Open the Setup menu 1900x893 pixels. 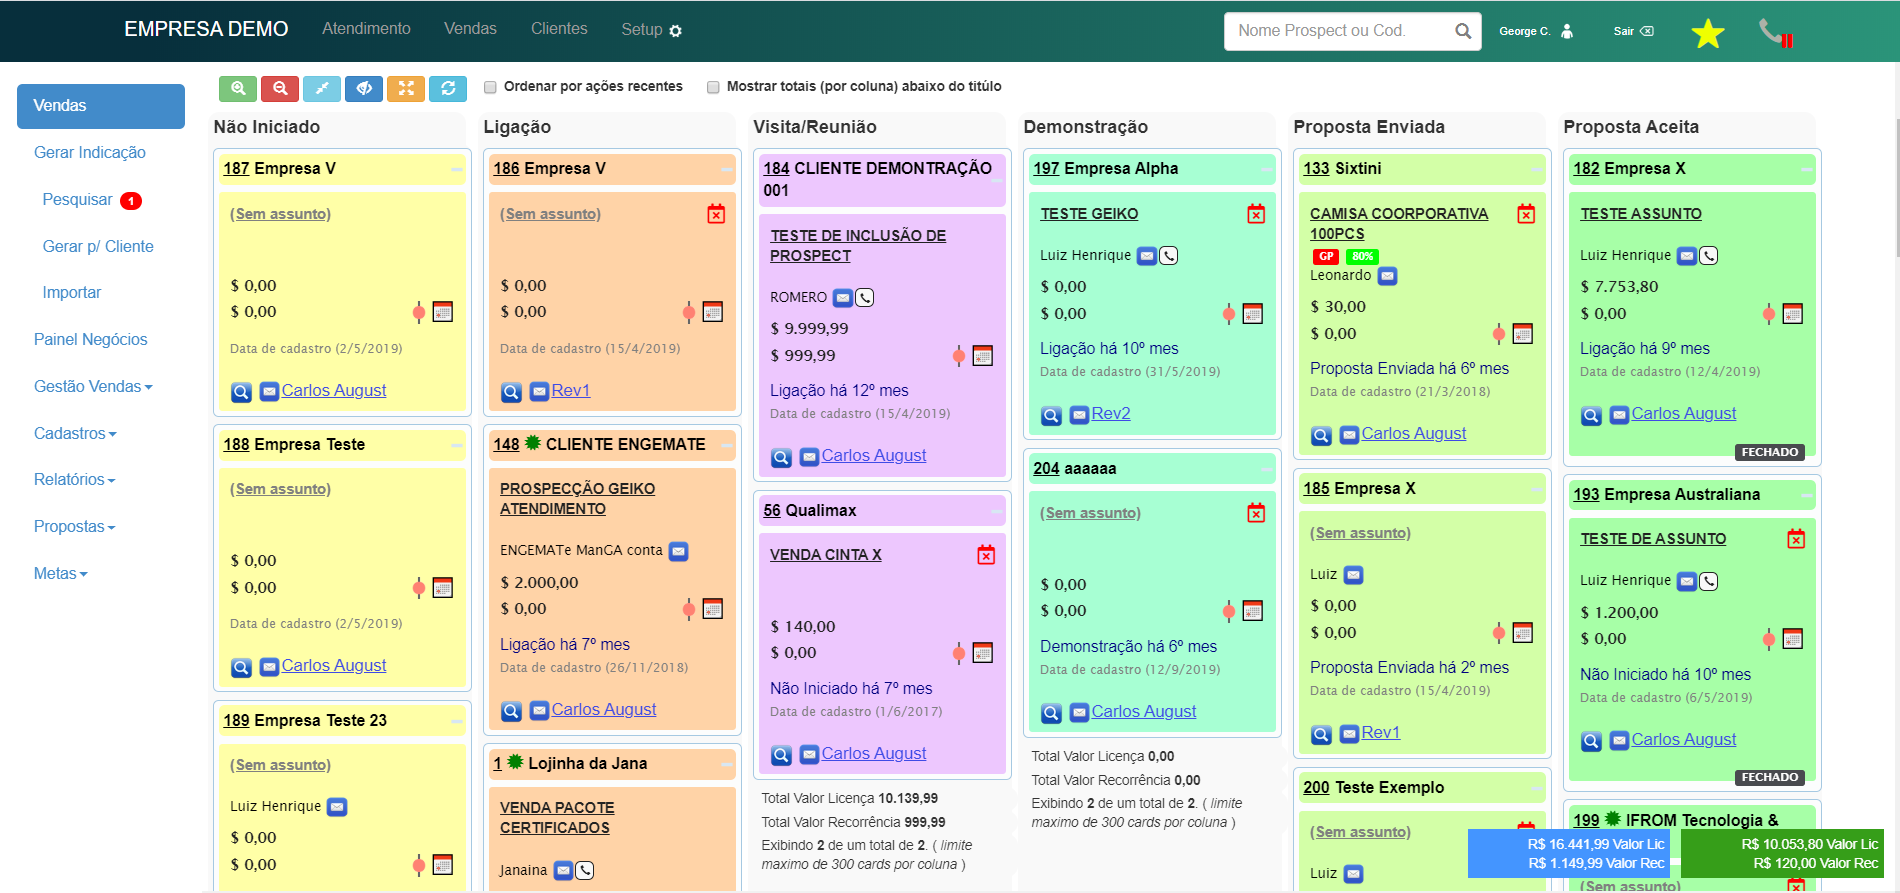[x=651, y=30]
